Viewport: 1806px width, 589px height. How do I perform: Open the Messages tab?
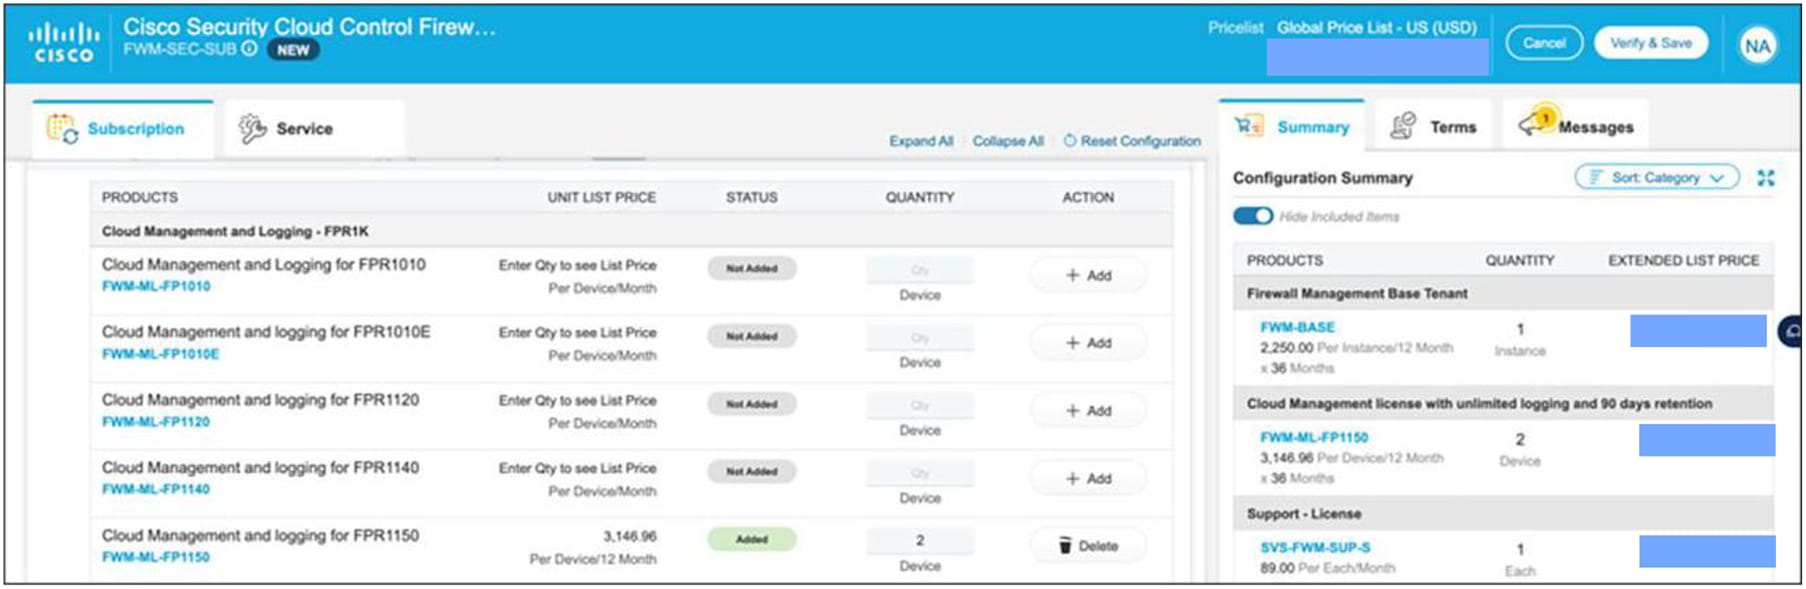click(1575, 127)
